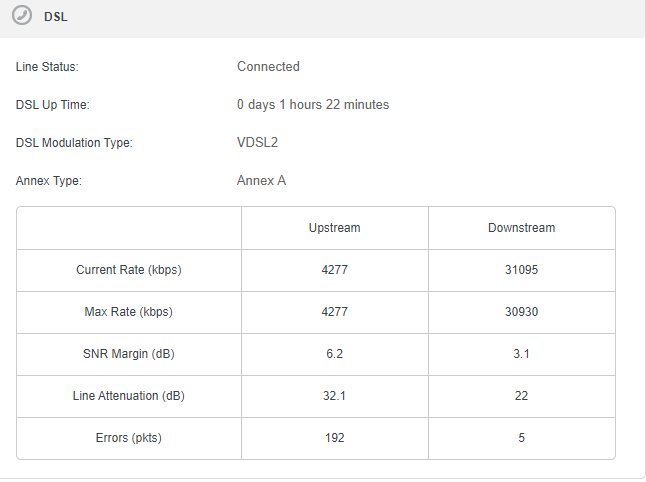Click the Line Status label
The image size is (646, 482).
(47, 67)
